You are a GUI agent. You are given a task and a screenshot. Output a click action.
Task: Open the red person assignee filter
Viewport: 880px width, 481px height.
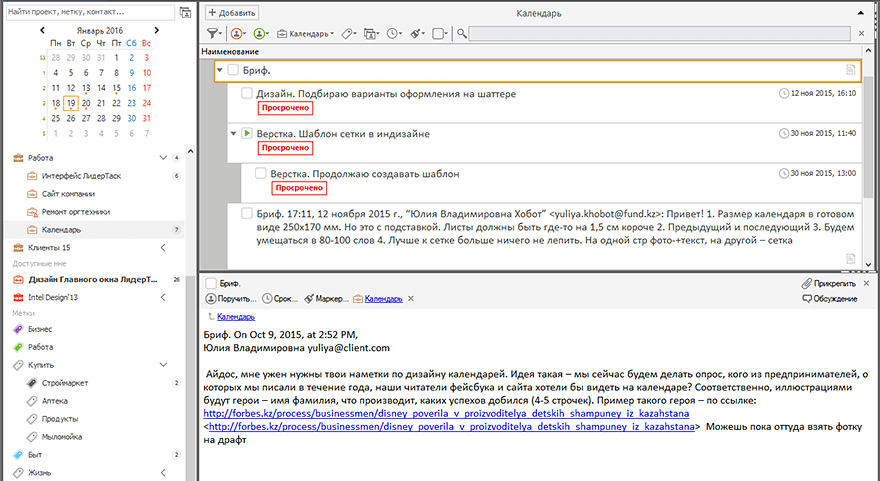[238, 34]
